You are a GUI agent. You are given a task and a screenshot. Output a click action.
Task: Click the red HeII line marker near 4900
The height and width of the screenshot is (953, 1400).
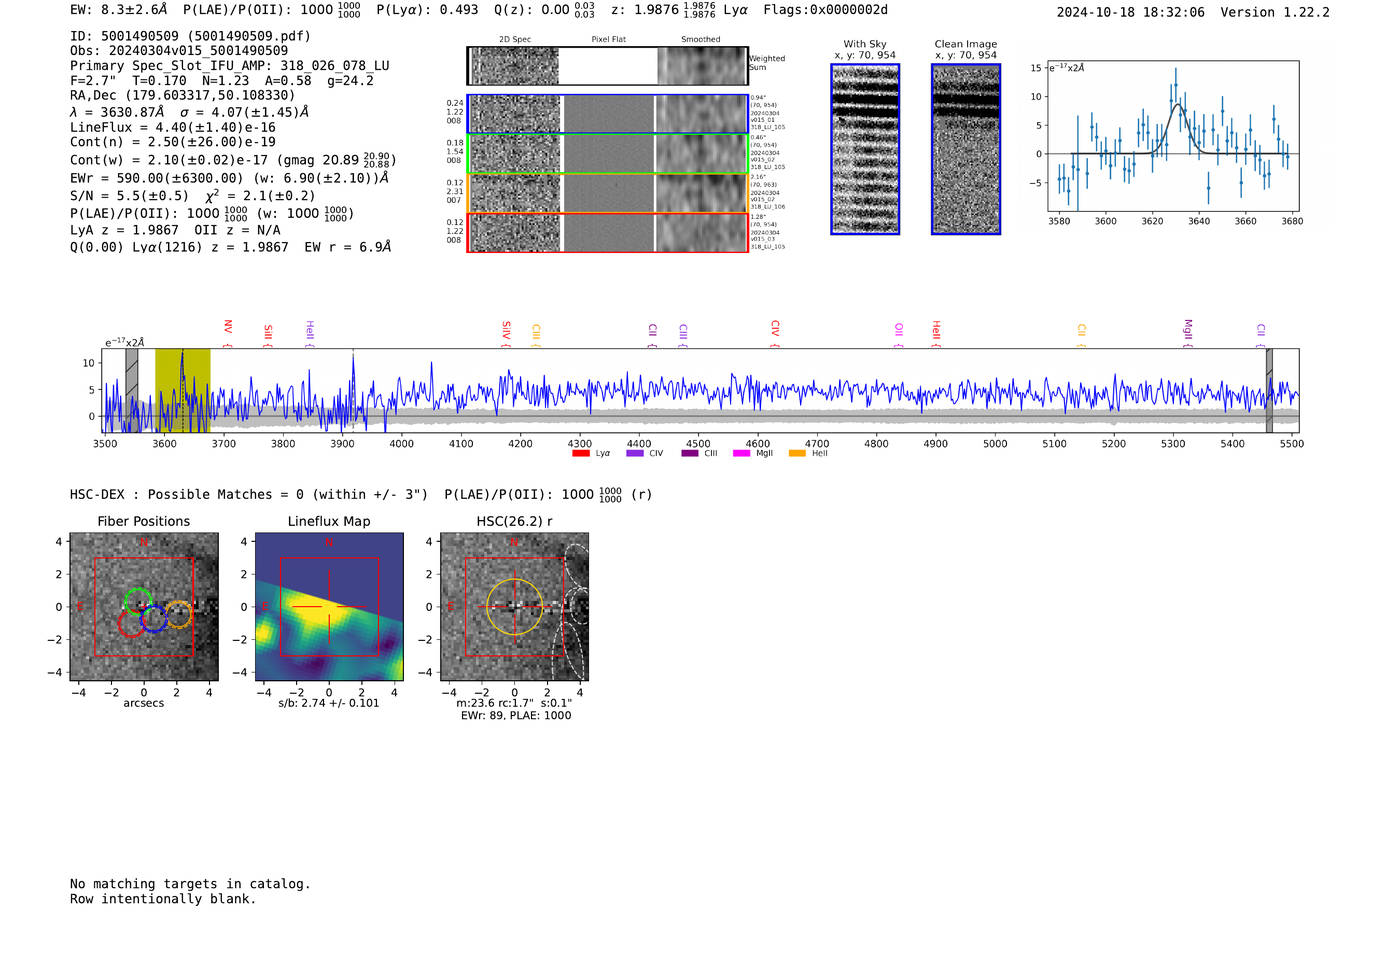pyautogui.click(x=936, y=330)
